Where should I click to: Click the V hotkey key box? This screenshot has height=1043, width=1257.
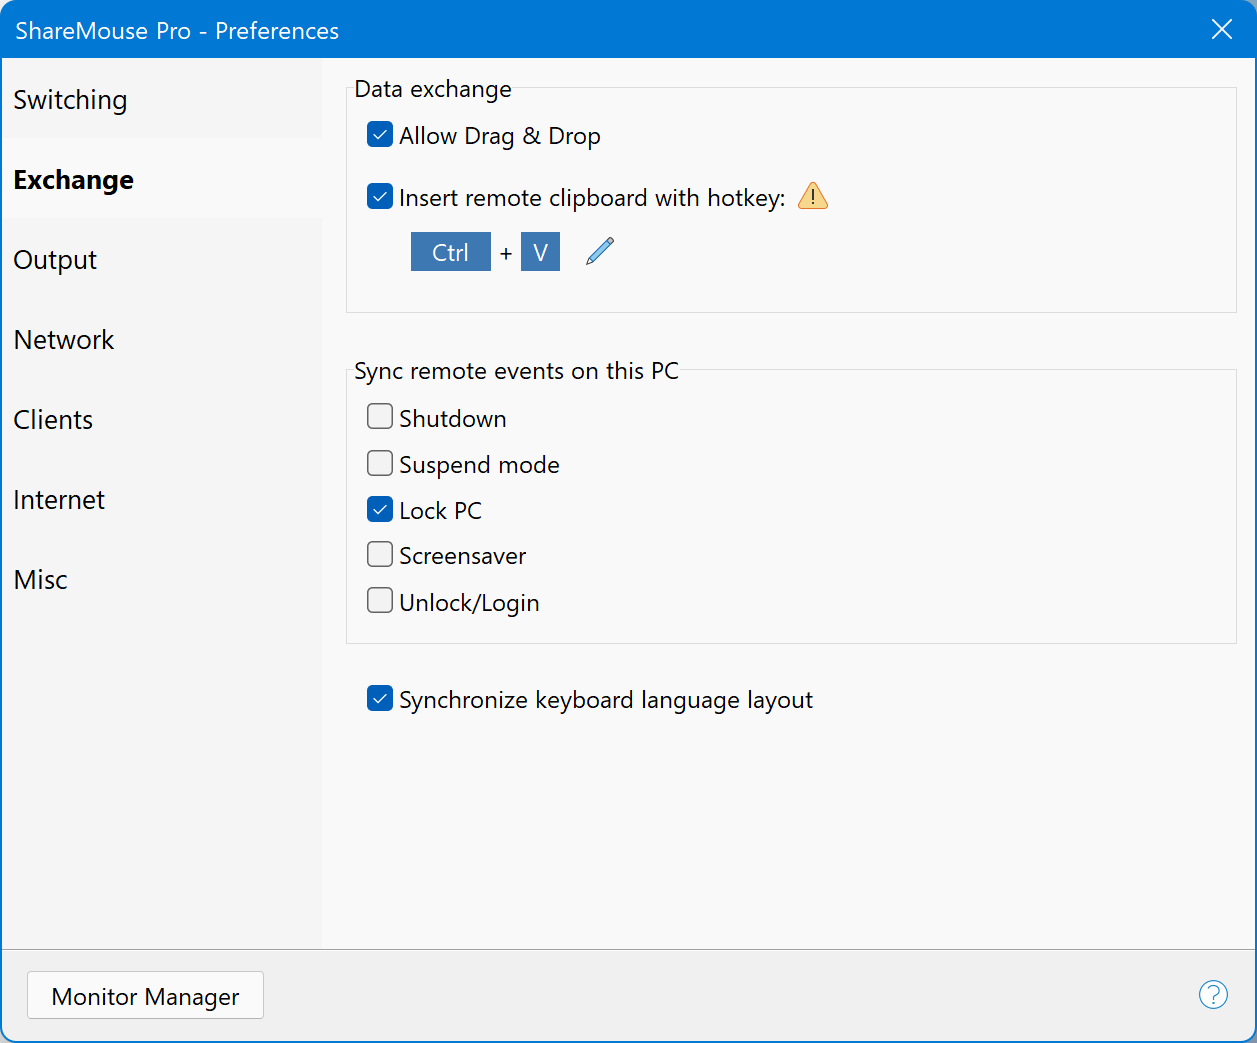point(540,252)
